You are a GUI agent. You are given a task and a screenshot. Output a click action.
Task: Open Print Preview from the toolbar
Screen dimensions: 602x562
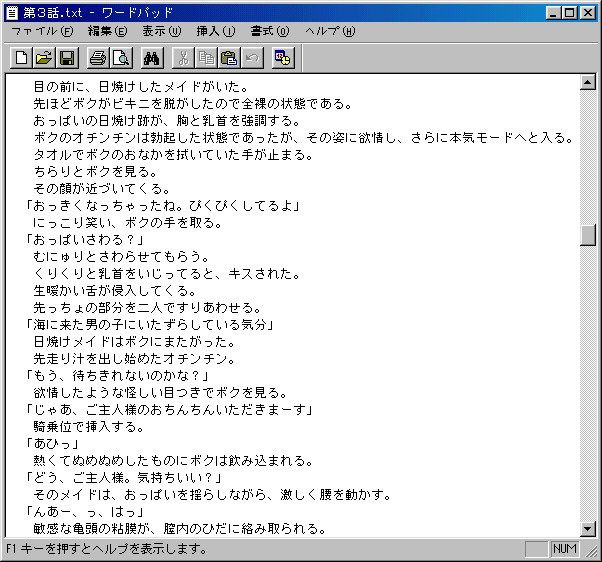[x=121, y=58]
